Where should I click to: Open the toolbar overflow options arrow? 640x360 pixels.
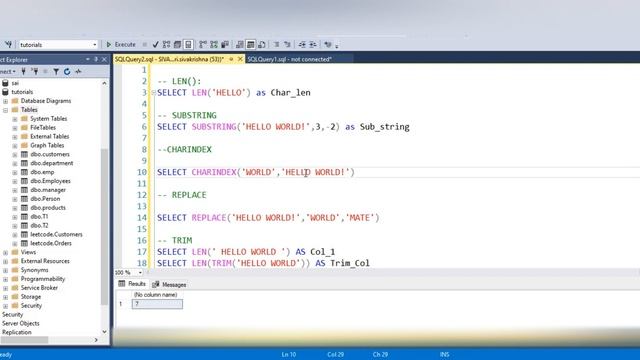[x=337, y=46]
